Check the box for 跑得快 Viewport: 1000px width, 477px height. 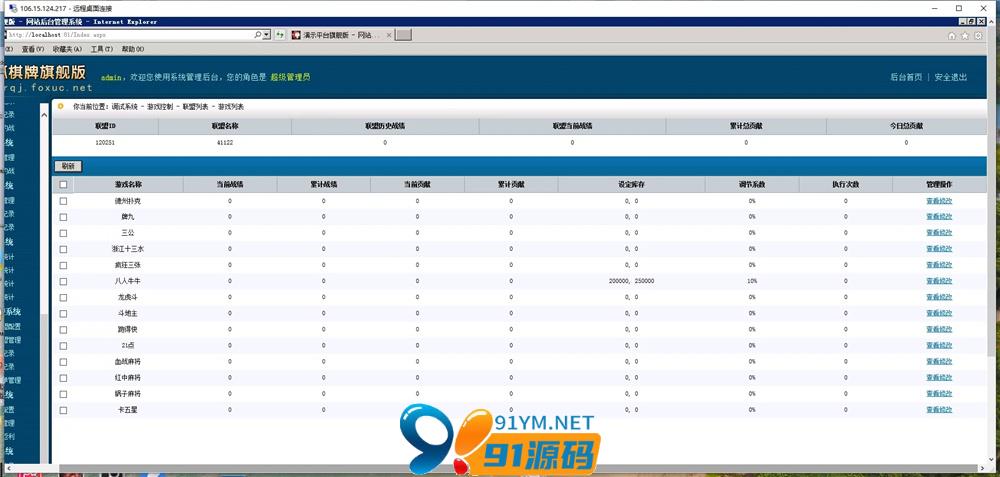click(x=62, y=329)
